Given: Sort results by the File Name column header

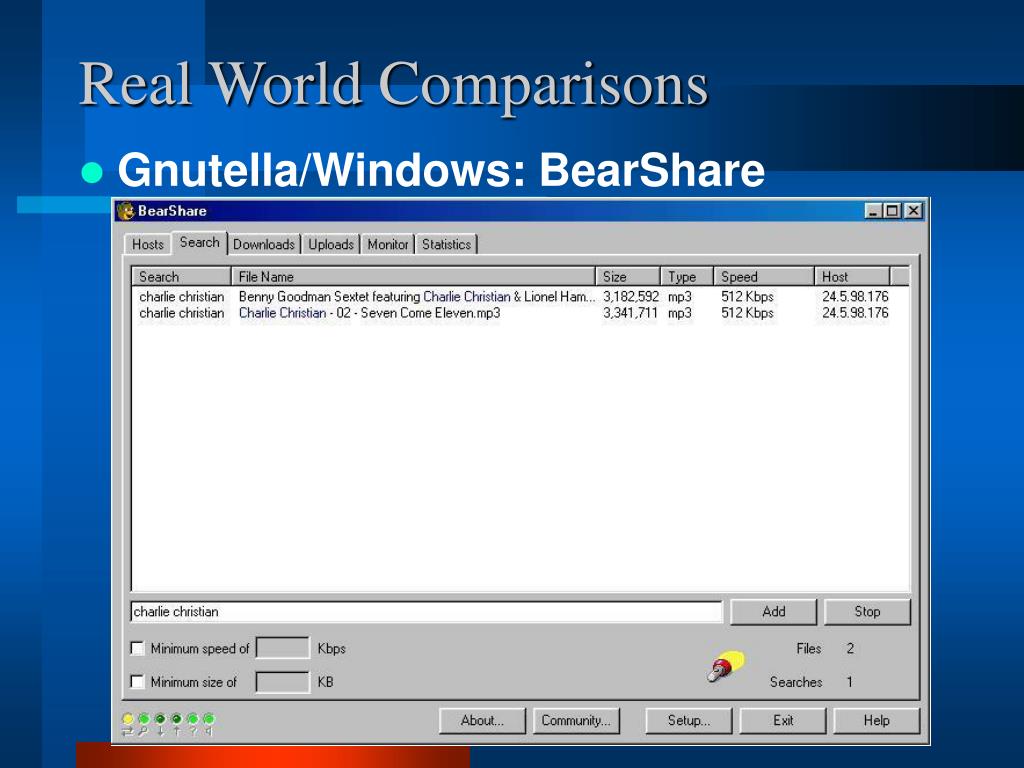Looking at the screenshot, I should click(x=413, y=277).
